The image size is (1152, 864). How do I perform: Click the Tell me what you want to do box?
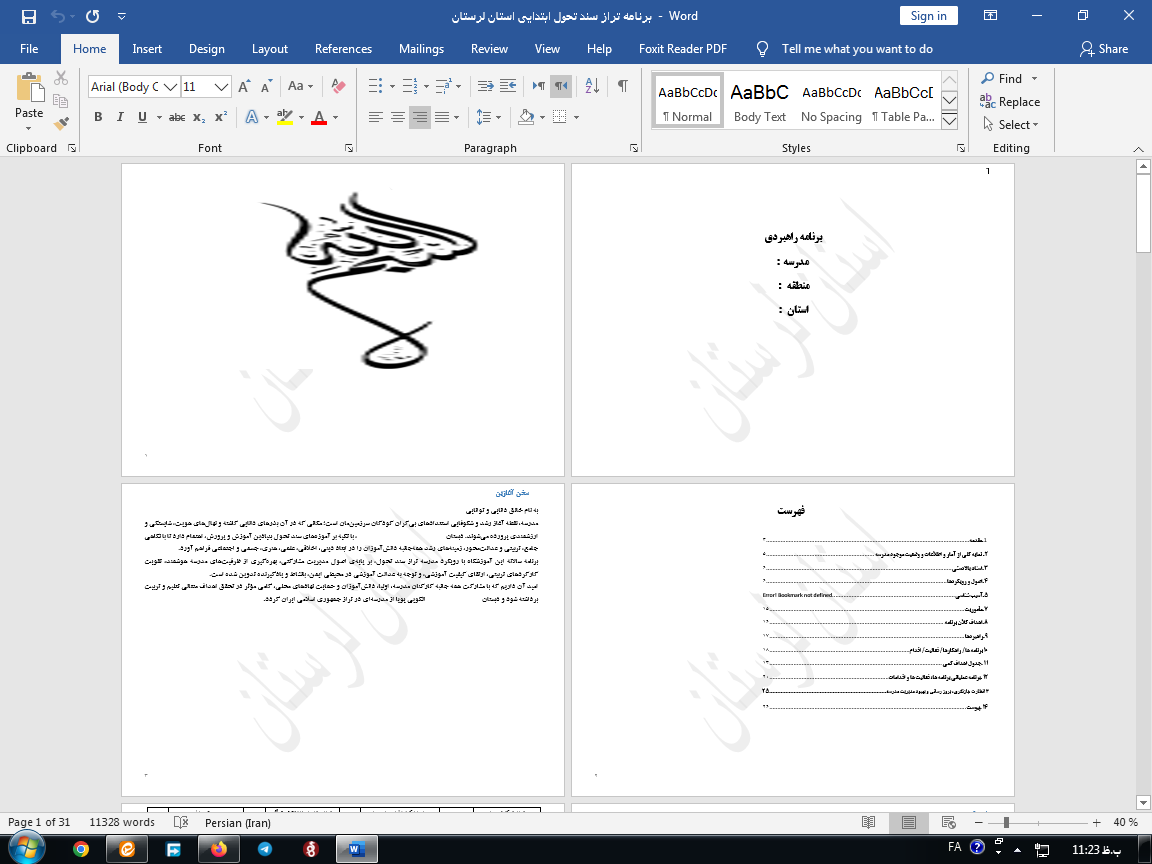click(856, 49)
